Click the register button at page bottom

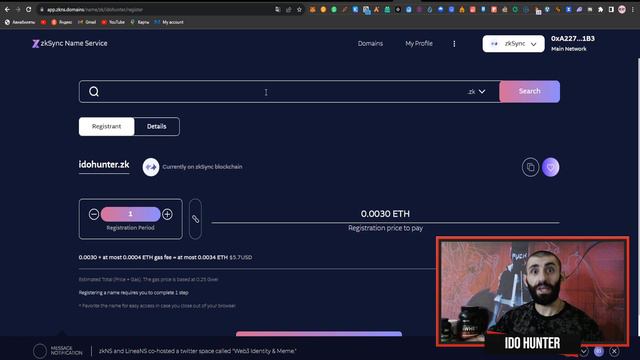coord(319,334)
